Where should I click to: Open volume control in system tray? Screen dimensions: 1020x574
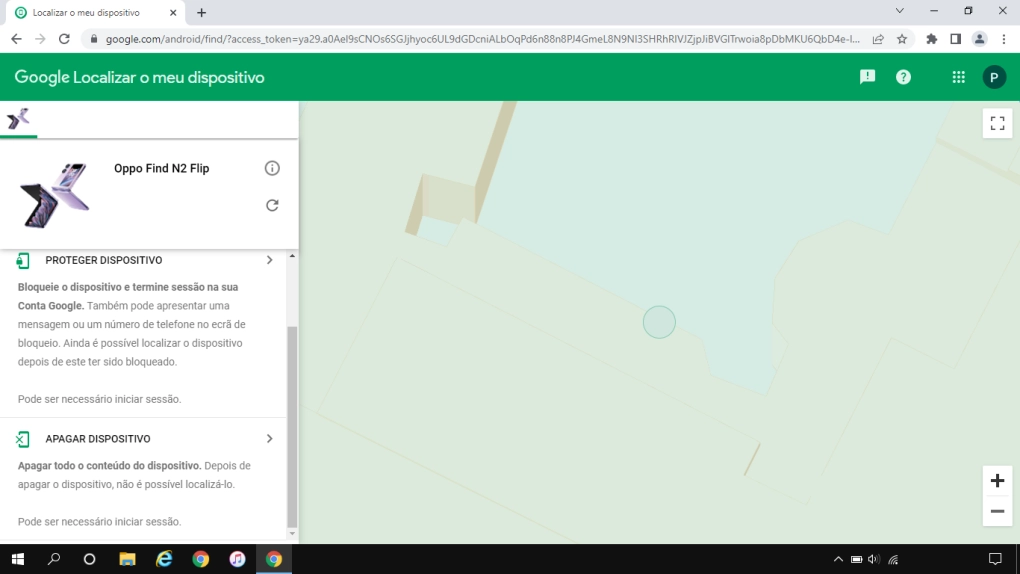874,559
